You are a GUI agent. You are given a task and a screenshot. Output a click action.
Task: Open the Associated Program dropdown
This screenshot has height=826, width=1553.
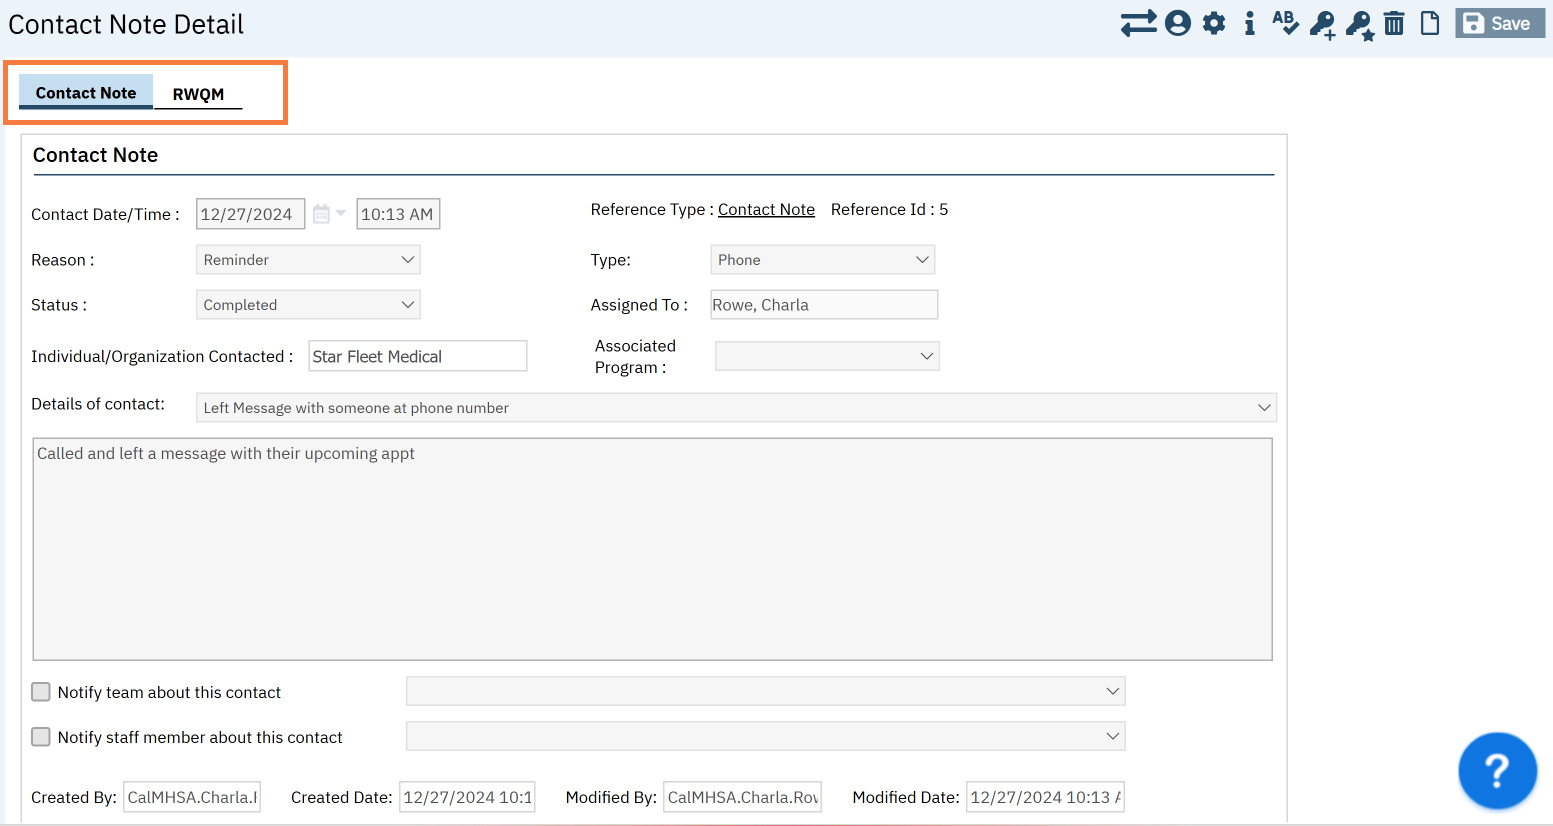point(827,356)
